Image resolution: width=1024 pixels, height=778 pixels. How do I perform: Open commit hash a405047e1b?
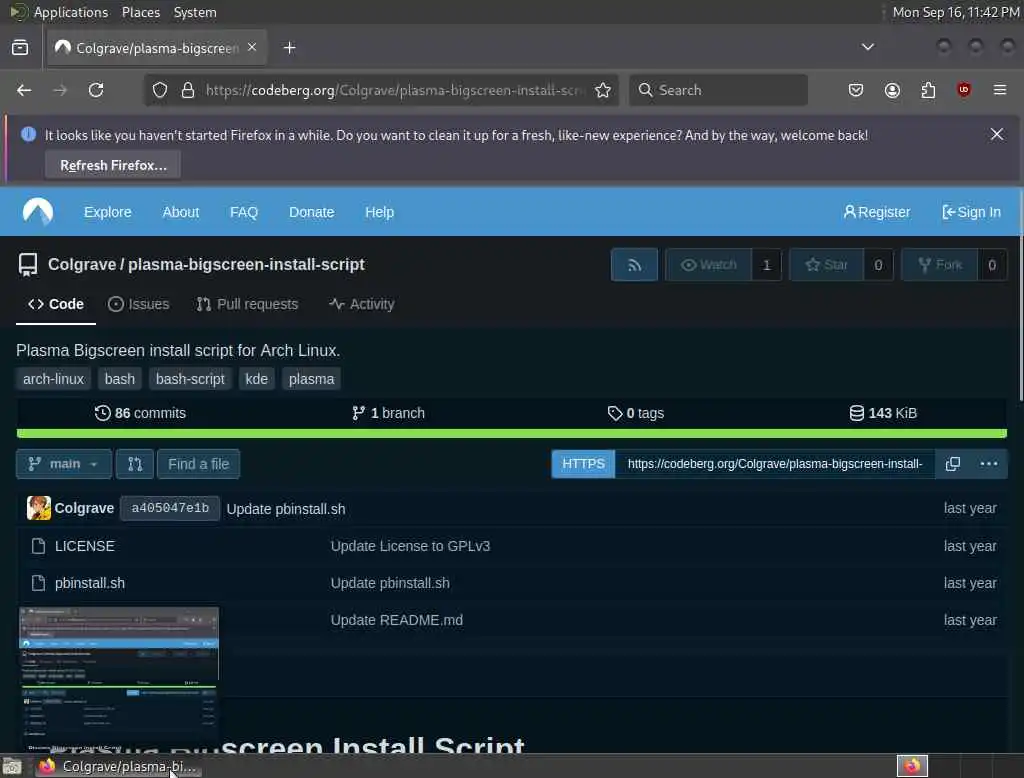(170, 508)
